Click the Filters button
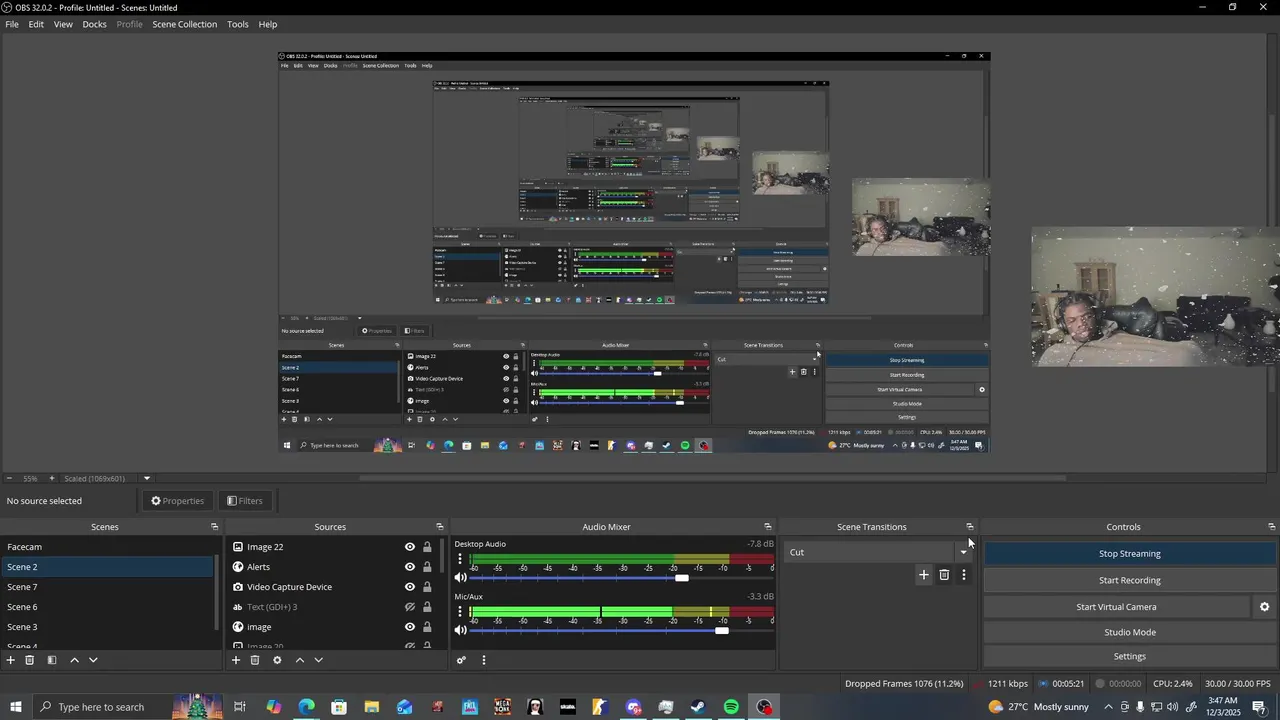Screen dimensions: 1280x720 pos(245,501)
